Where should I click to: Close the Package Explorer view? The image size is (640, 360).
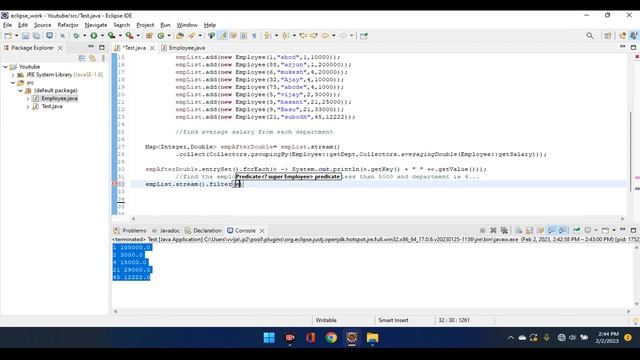(60, 48)
